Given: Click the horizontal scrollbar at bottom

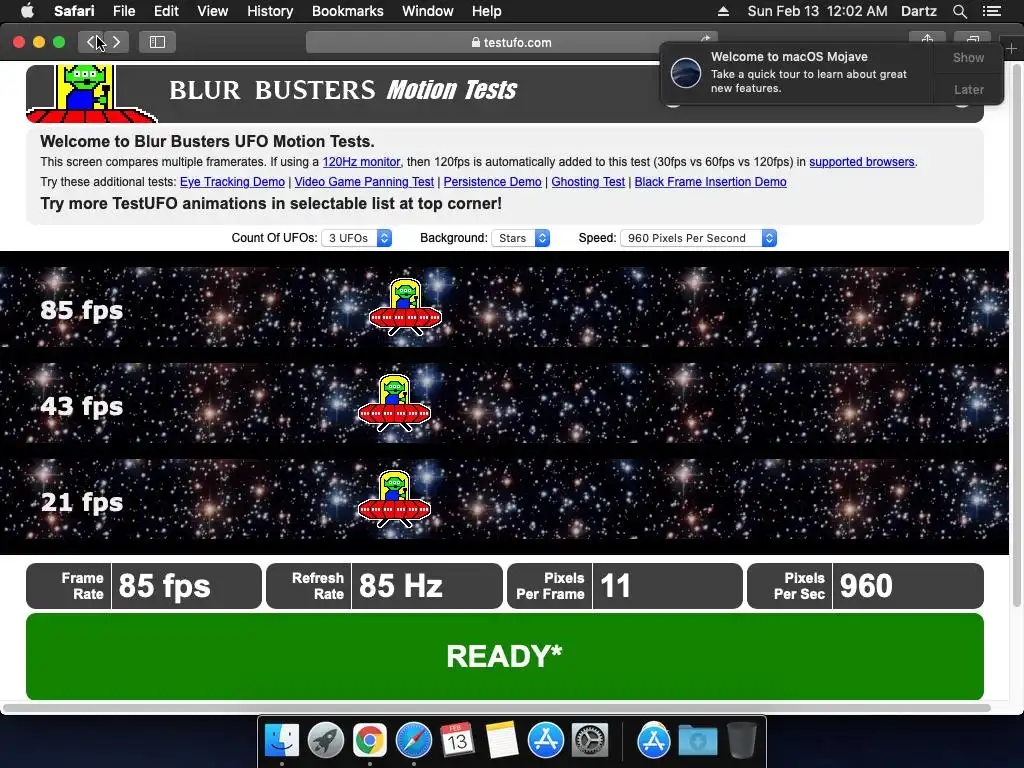Looking at the screenshot, I should coord(496,708).
